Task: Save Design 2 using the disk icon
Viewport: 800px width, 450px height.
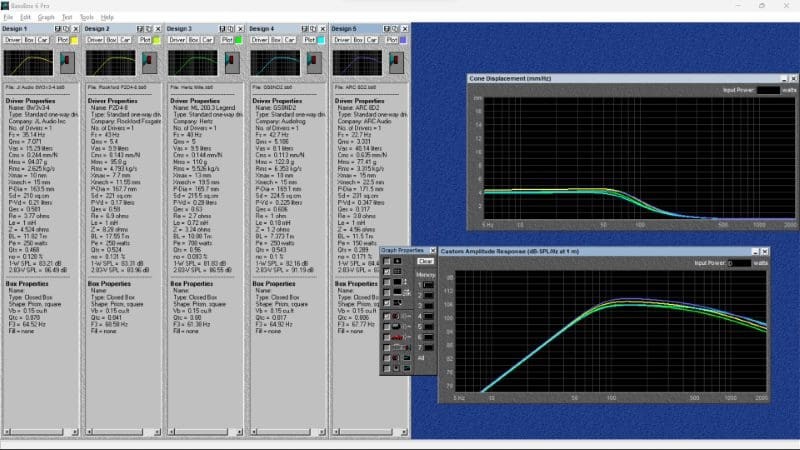Action: coord(140,29)
